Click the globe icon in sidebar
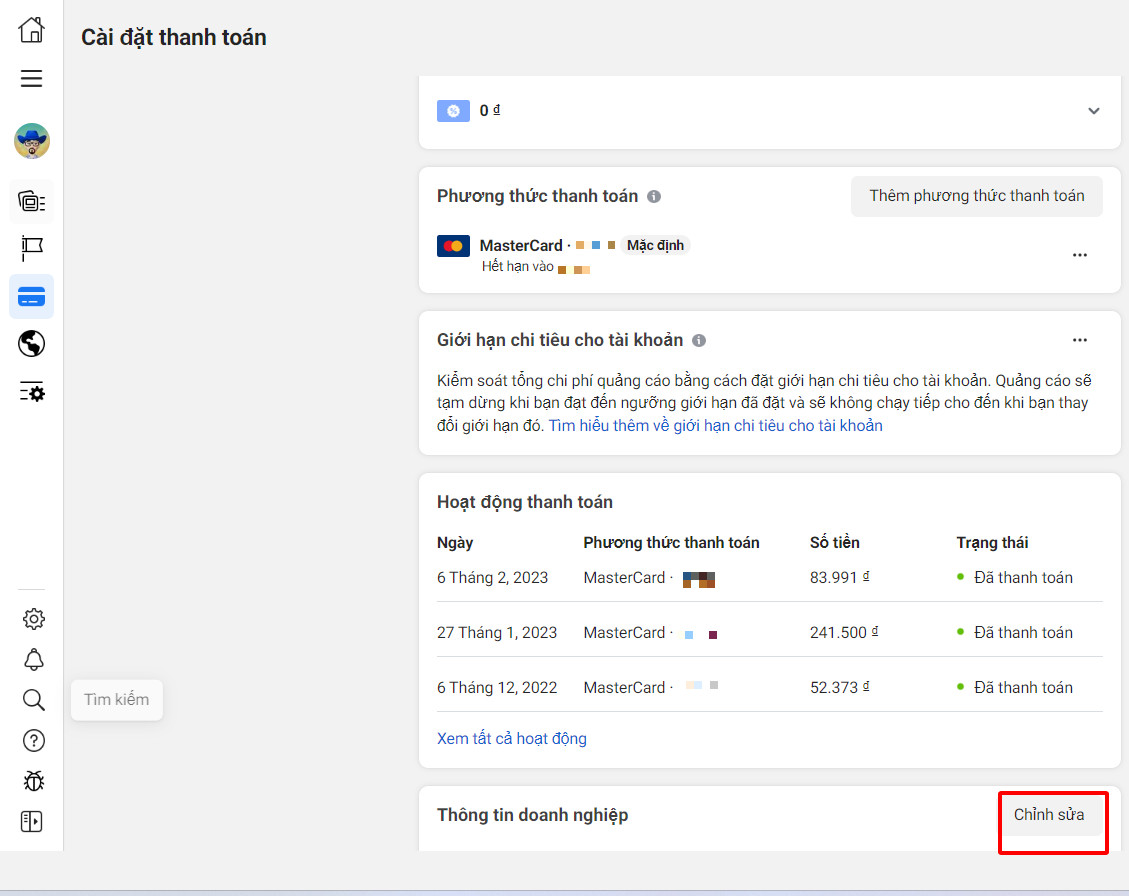The height and width of the screenshot is (896, 1129). pyautogui.click(x=32, y=344)
